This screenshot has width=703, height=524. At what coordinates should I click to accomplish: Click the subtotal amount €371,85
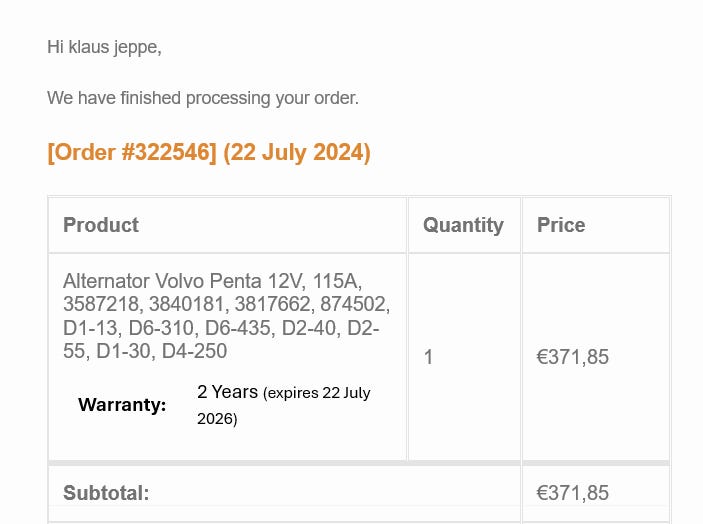point(572,493)
